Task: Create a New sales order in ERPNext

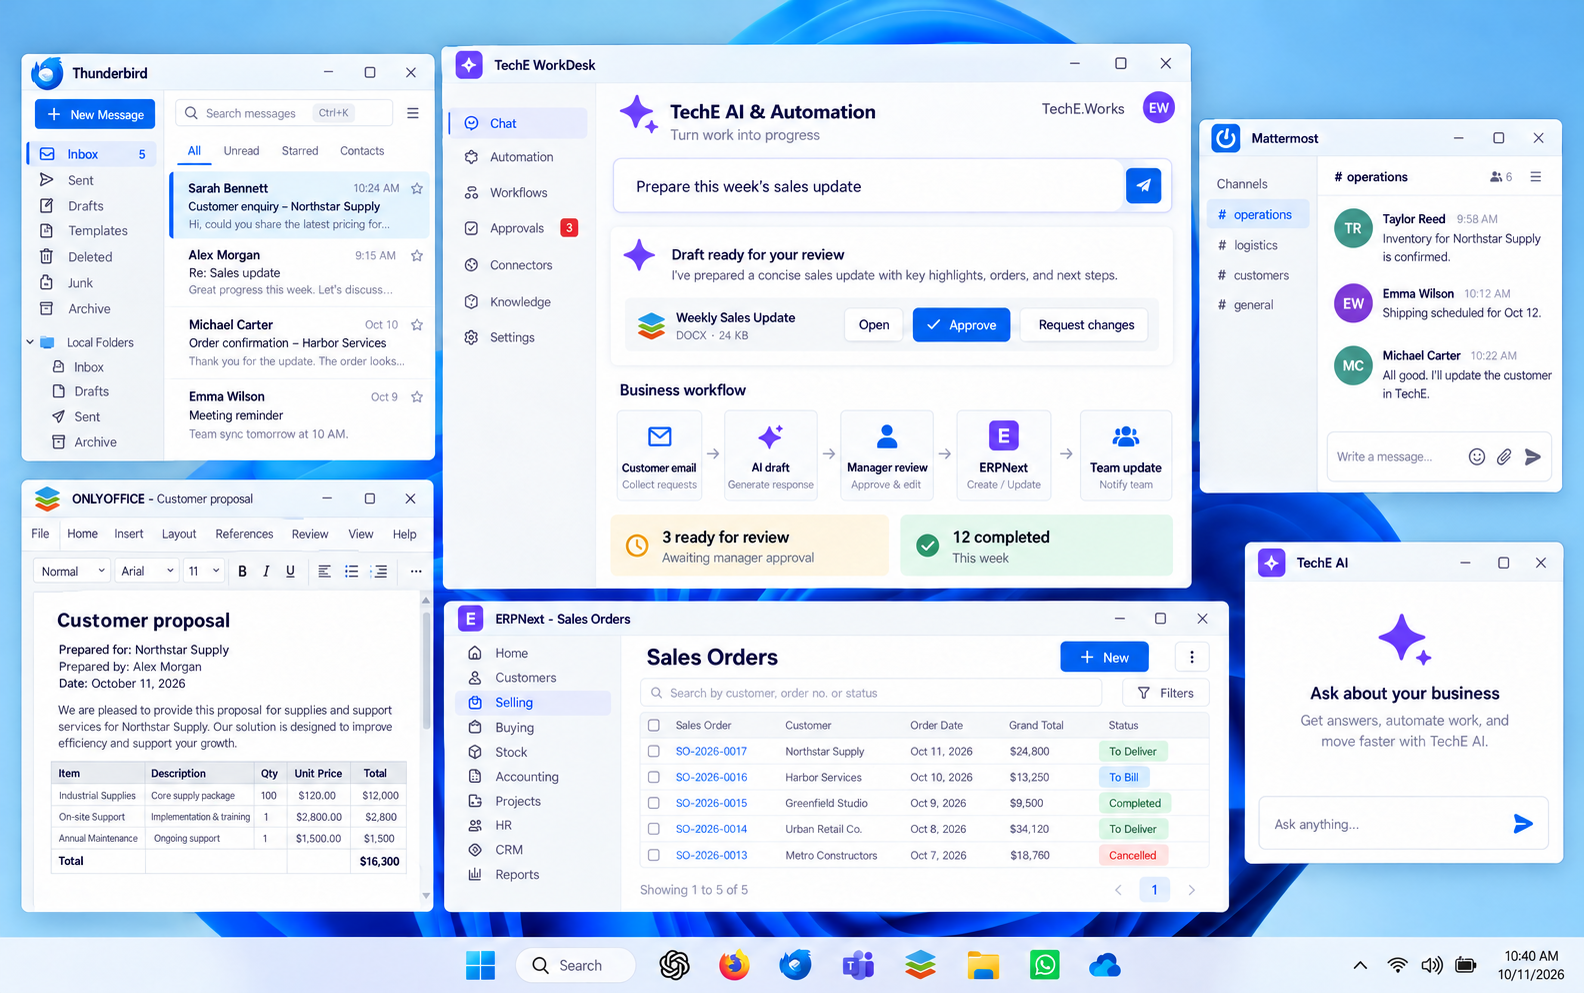Action: [x=1104, y=657]
